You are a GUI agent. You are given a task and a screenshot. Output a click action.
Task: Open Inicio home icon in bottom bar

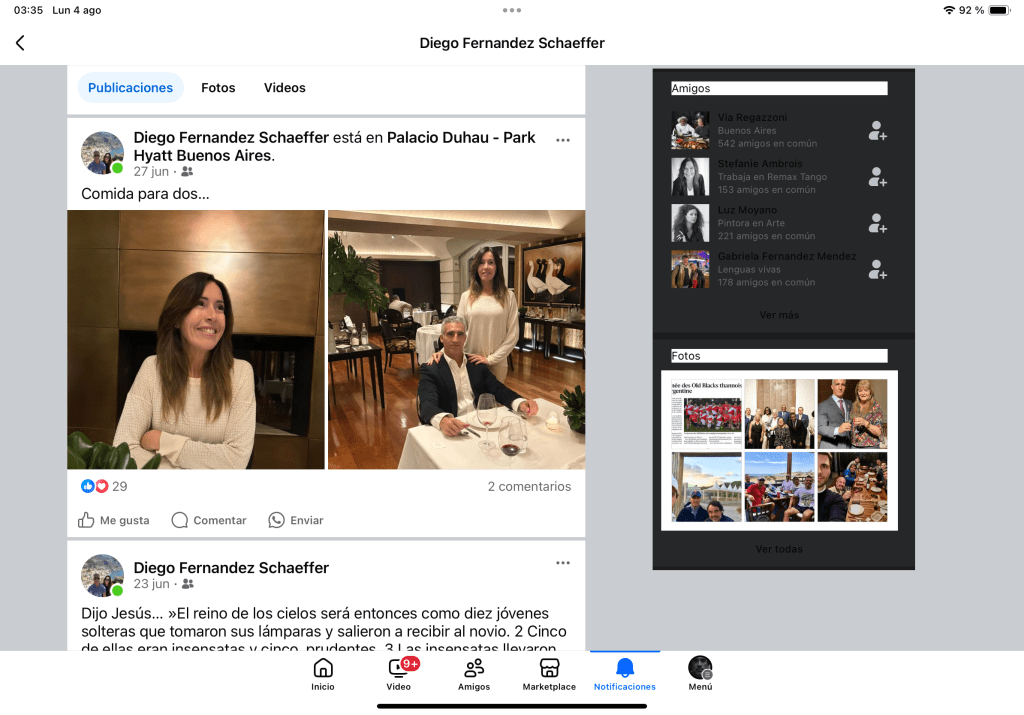tap(323, 674)
